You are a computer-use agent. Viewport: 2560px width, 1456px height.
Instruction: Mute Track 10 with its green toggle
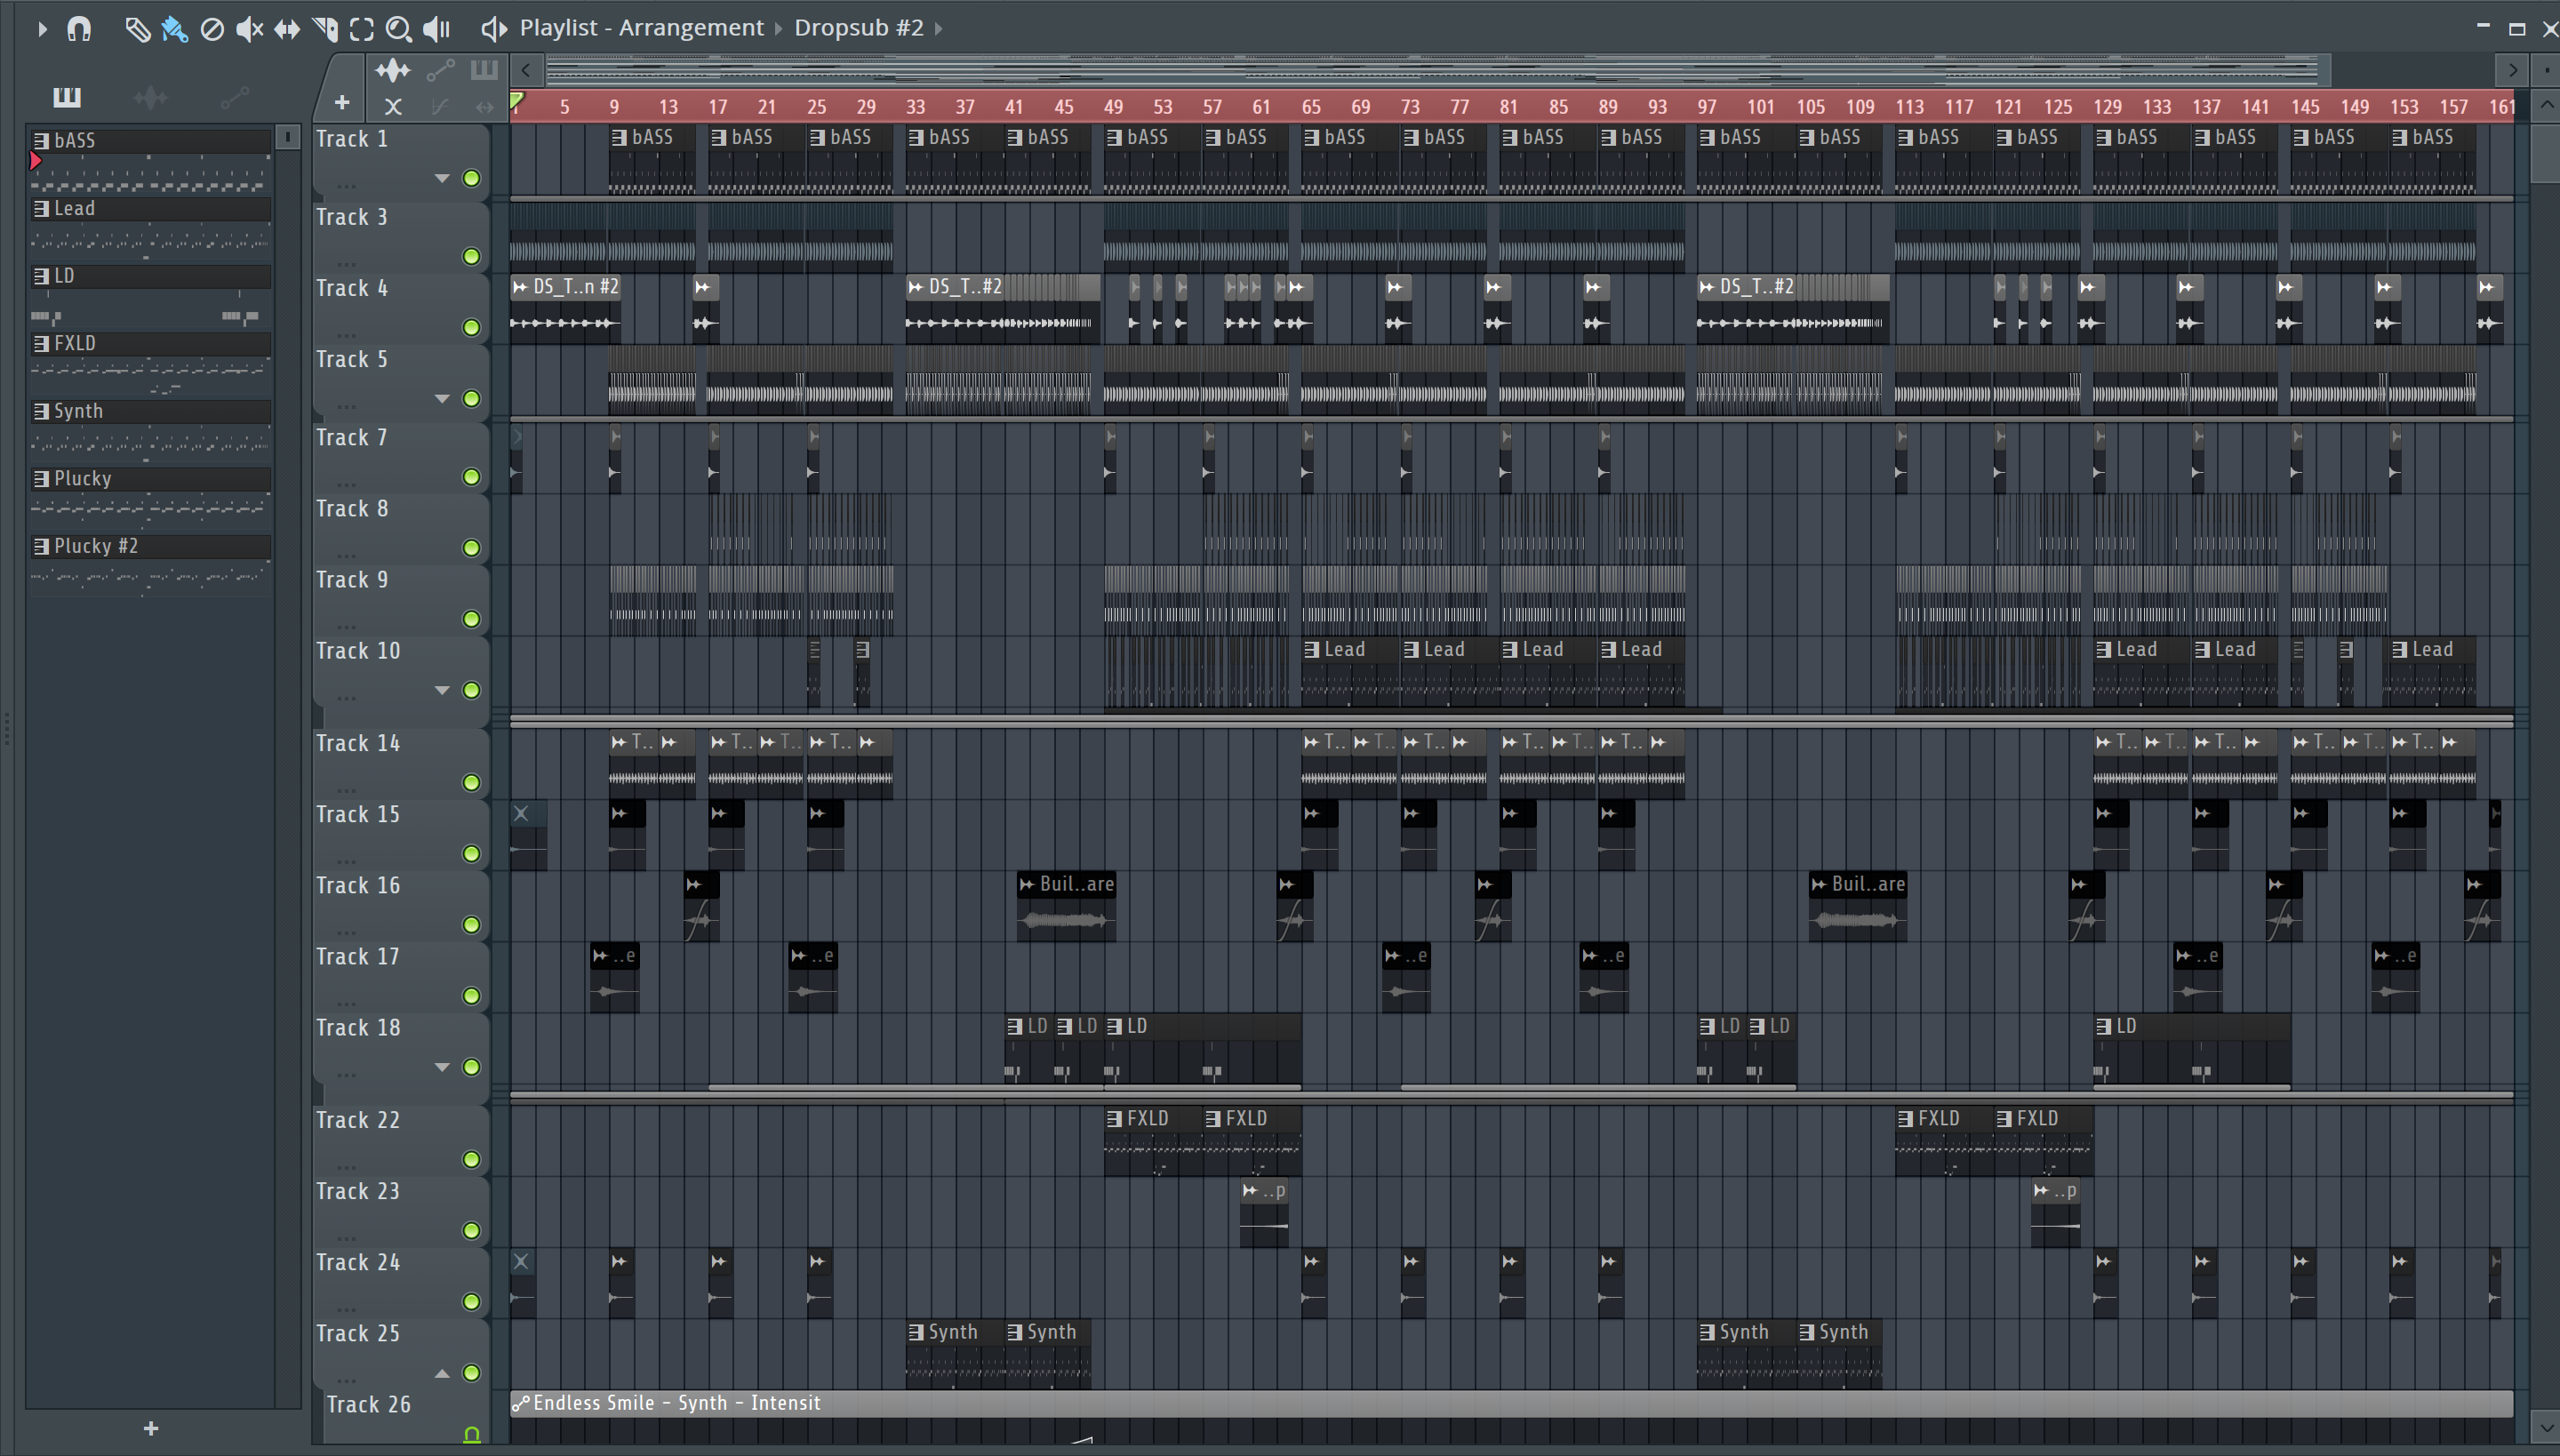tap(471, 691)
